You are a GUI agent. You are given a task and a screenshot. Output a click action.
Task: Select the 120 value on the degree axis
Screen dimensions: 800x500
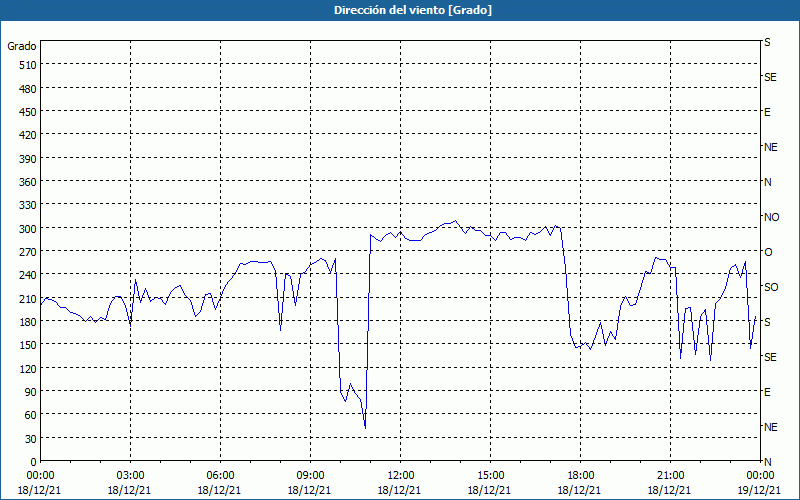(x=28, y=368)
